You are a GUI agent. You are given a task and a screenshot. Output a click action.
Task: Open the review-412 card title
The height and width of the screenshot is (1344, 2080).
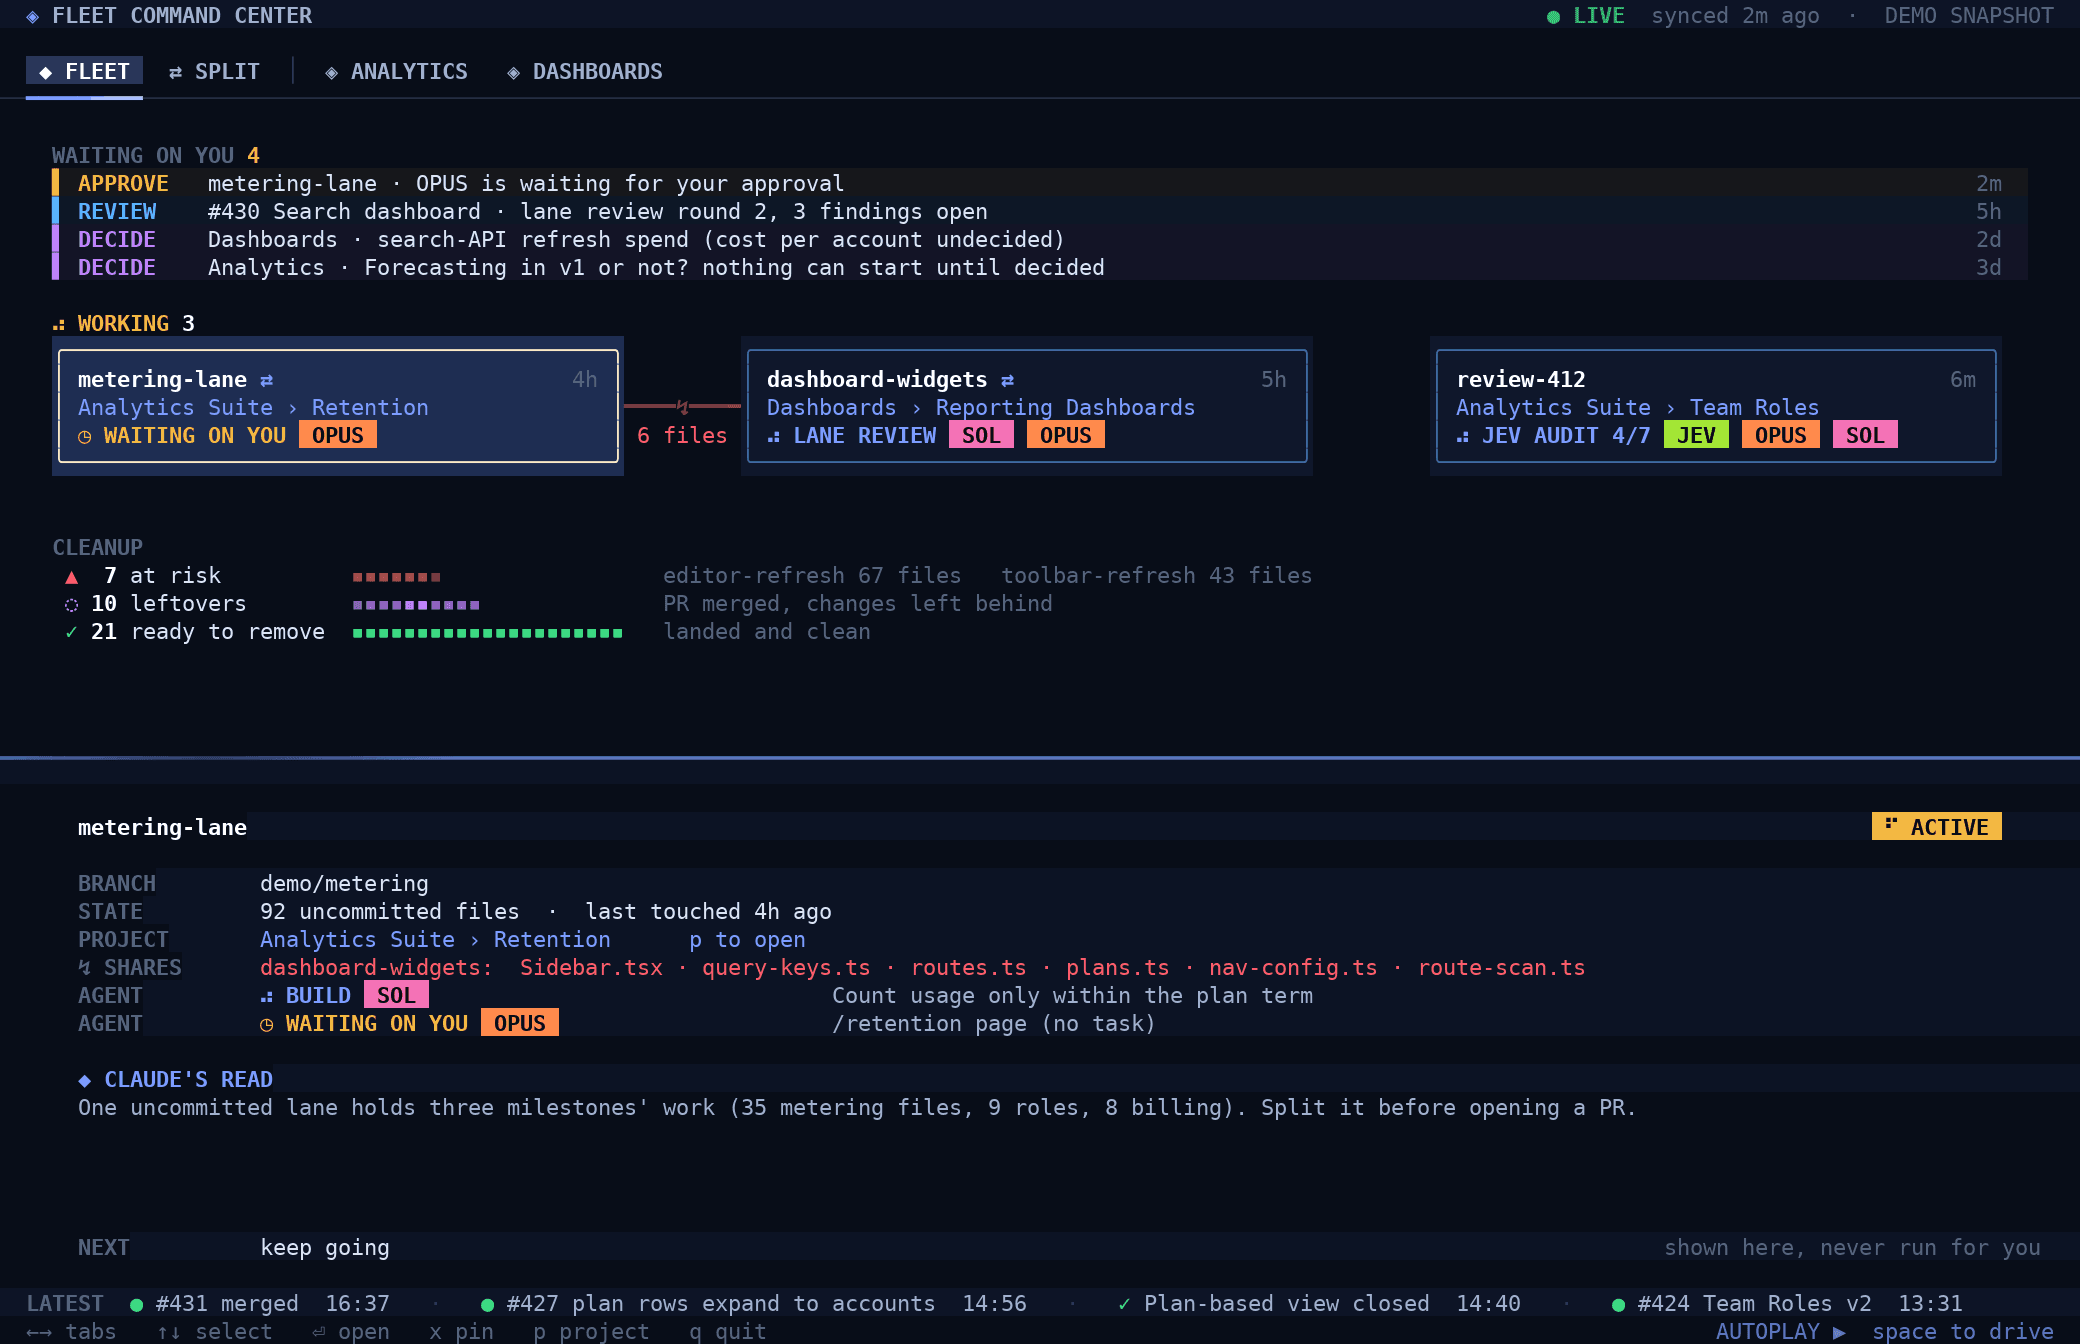1521,379
